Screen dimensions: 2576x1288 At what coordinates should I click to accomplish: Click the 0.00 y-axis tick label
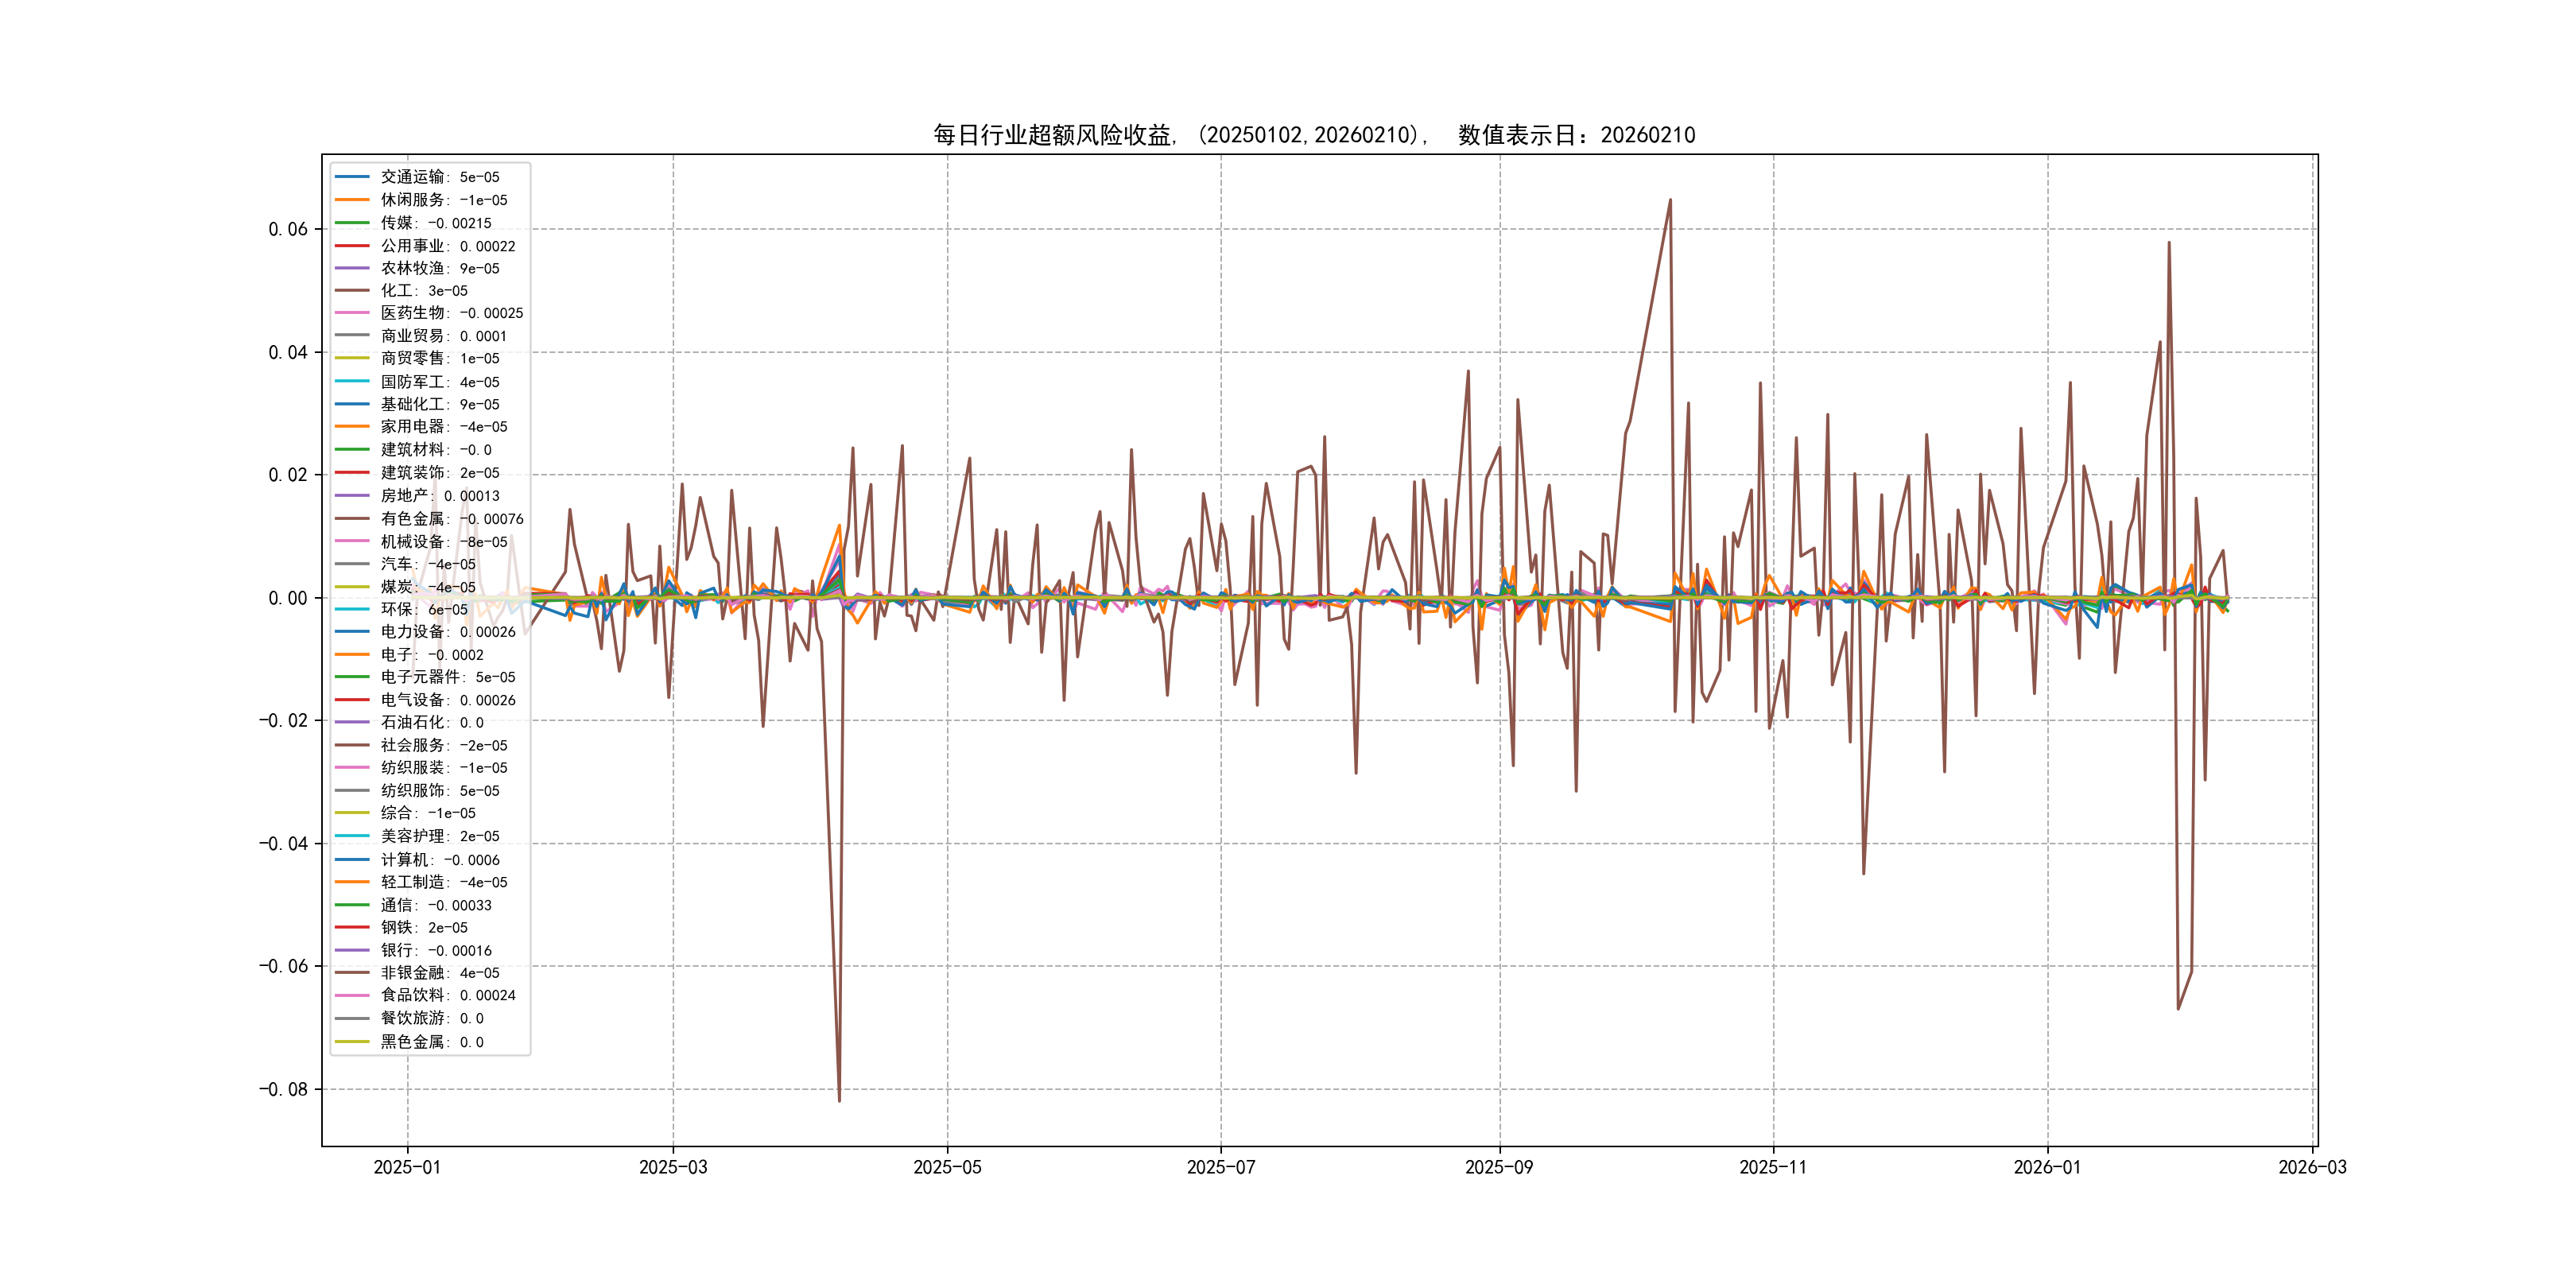tap(288, 598)
